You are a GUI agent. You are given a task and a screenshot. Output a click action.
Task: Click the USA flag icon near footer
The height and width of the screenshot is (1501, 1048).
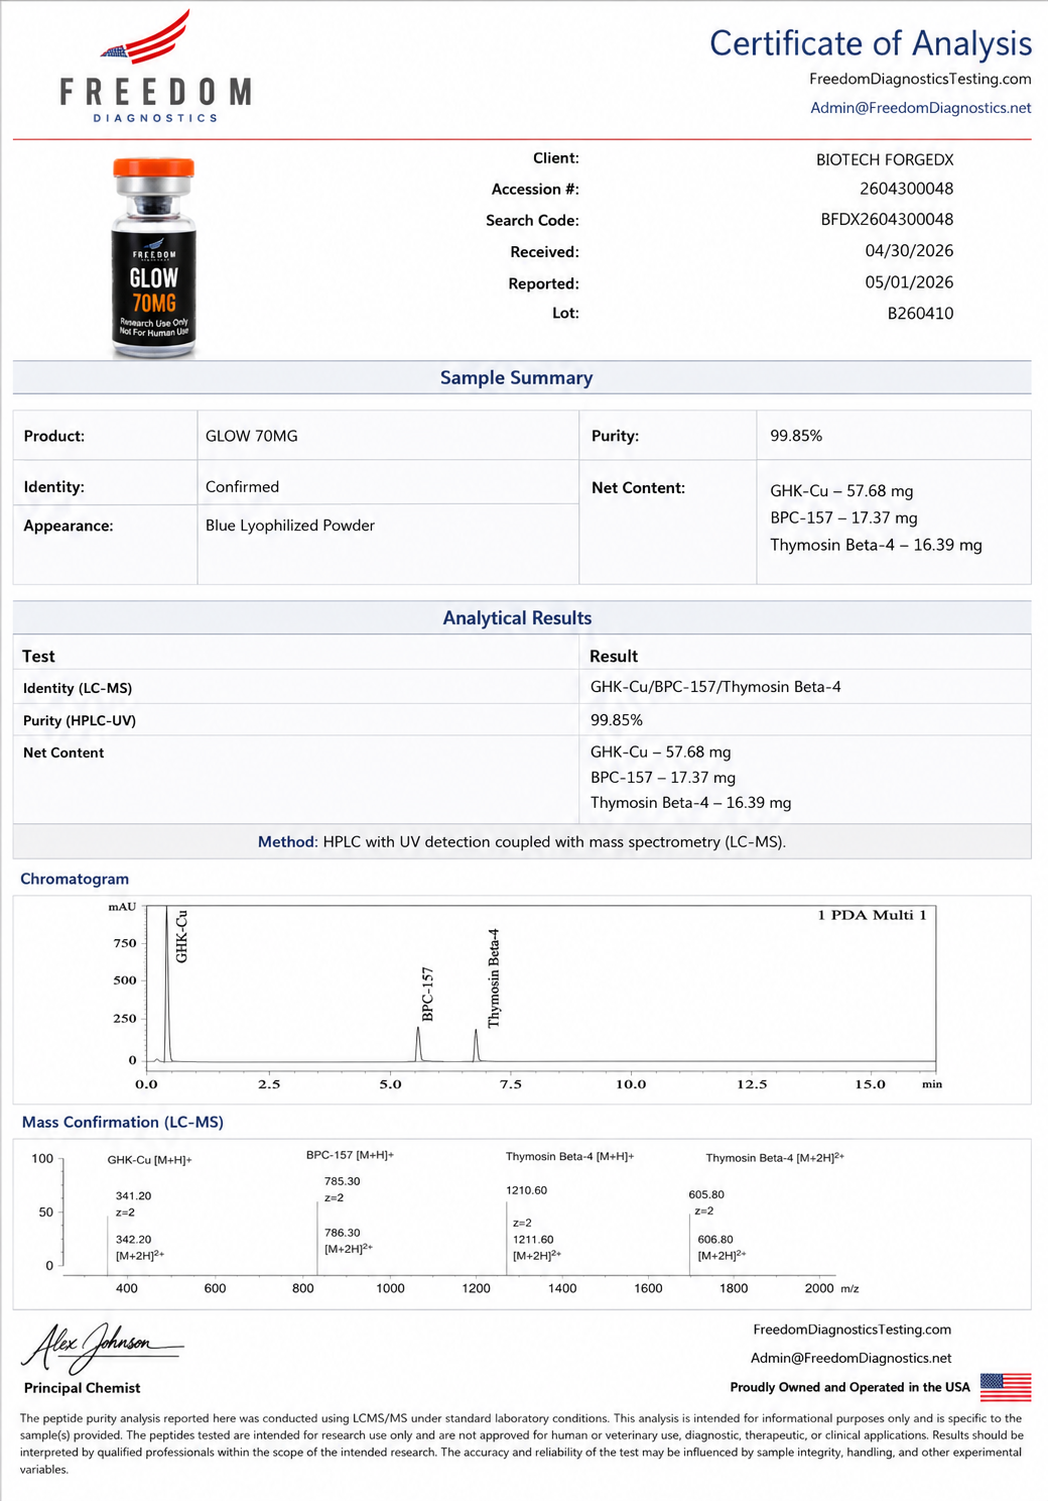point(1005,1387)
